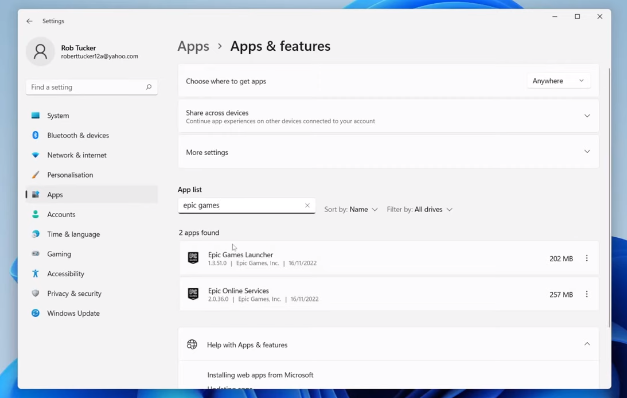Image resolution: width=627 pixels, height=398 pixels.
Task: Select the Apps sidebar icon
Action: 36,194
